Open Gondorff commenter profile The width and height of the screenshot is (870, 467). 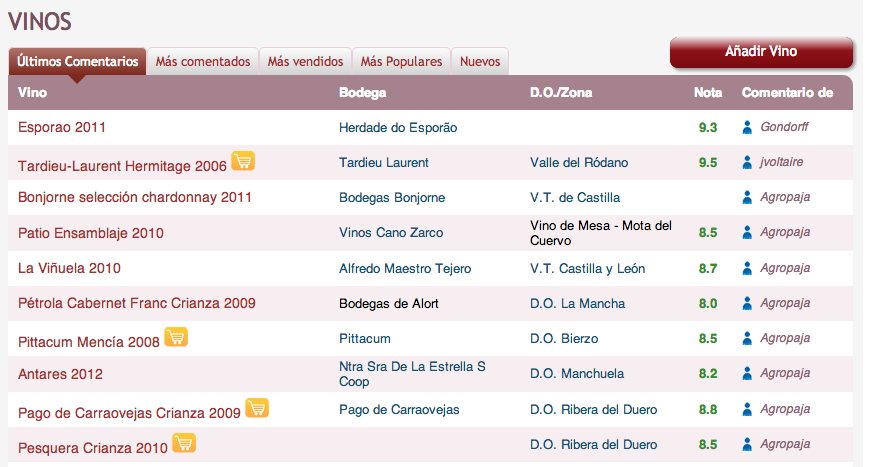pyautogui.click(x=784, y=127)
